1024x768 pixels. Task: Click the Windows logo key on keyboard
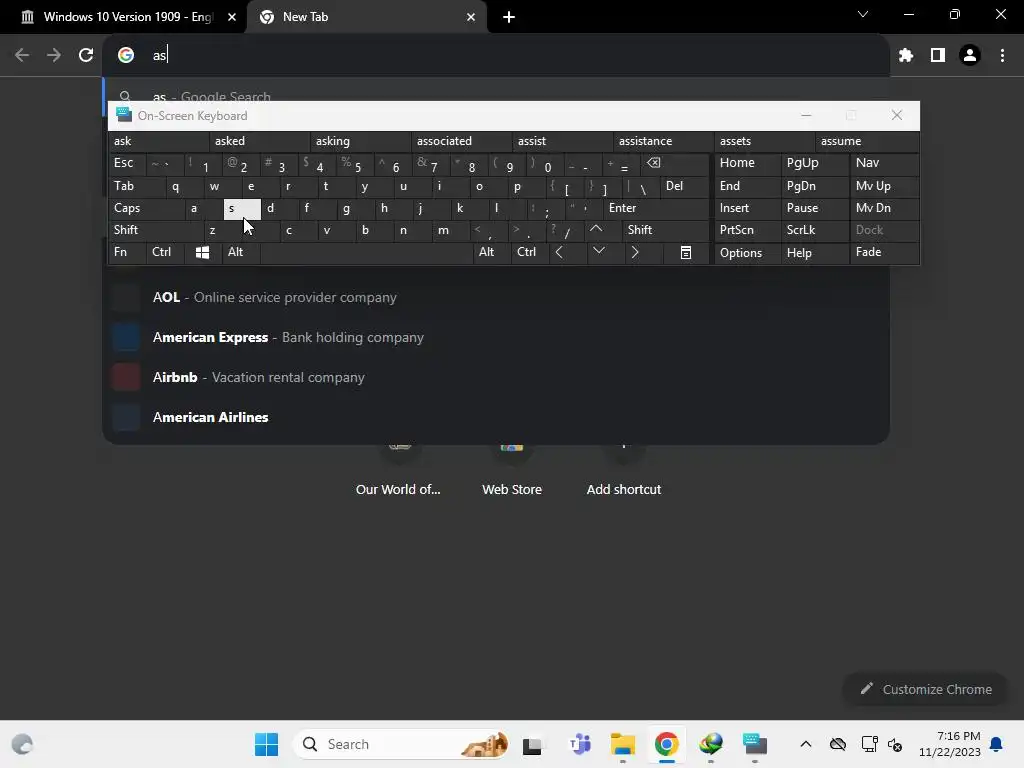click(202, 253)
